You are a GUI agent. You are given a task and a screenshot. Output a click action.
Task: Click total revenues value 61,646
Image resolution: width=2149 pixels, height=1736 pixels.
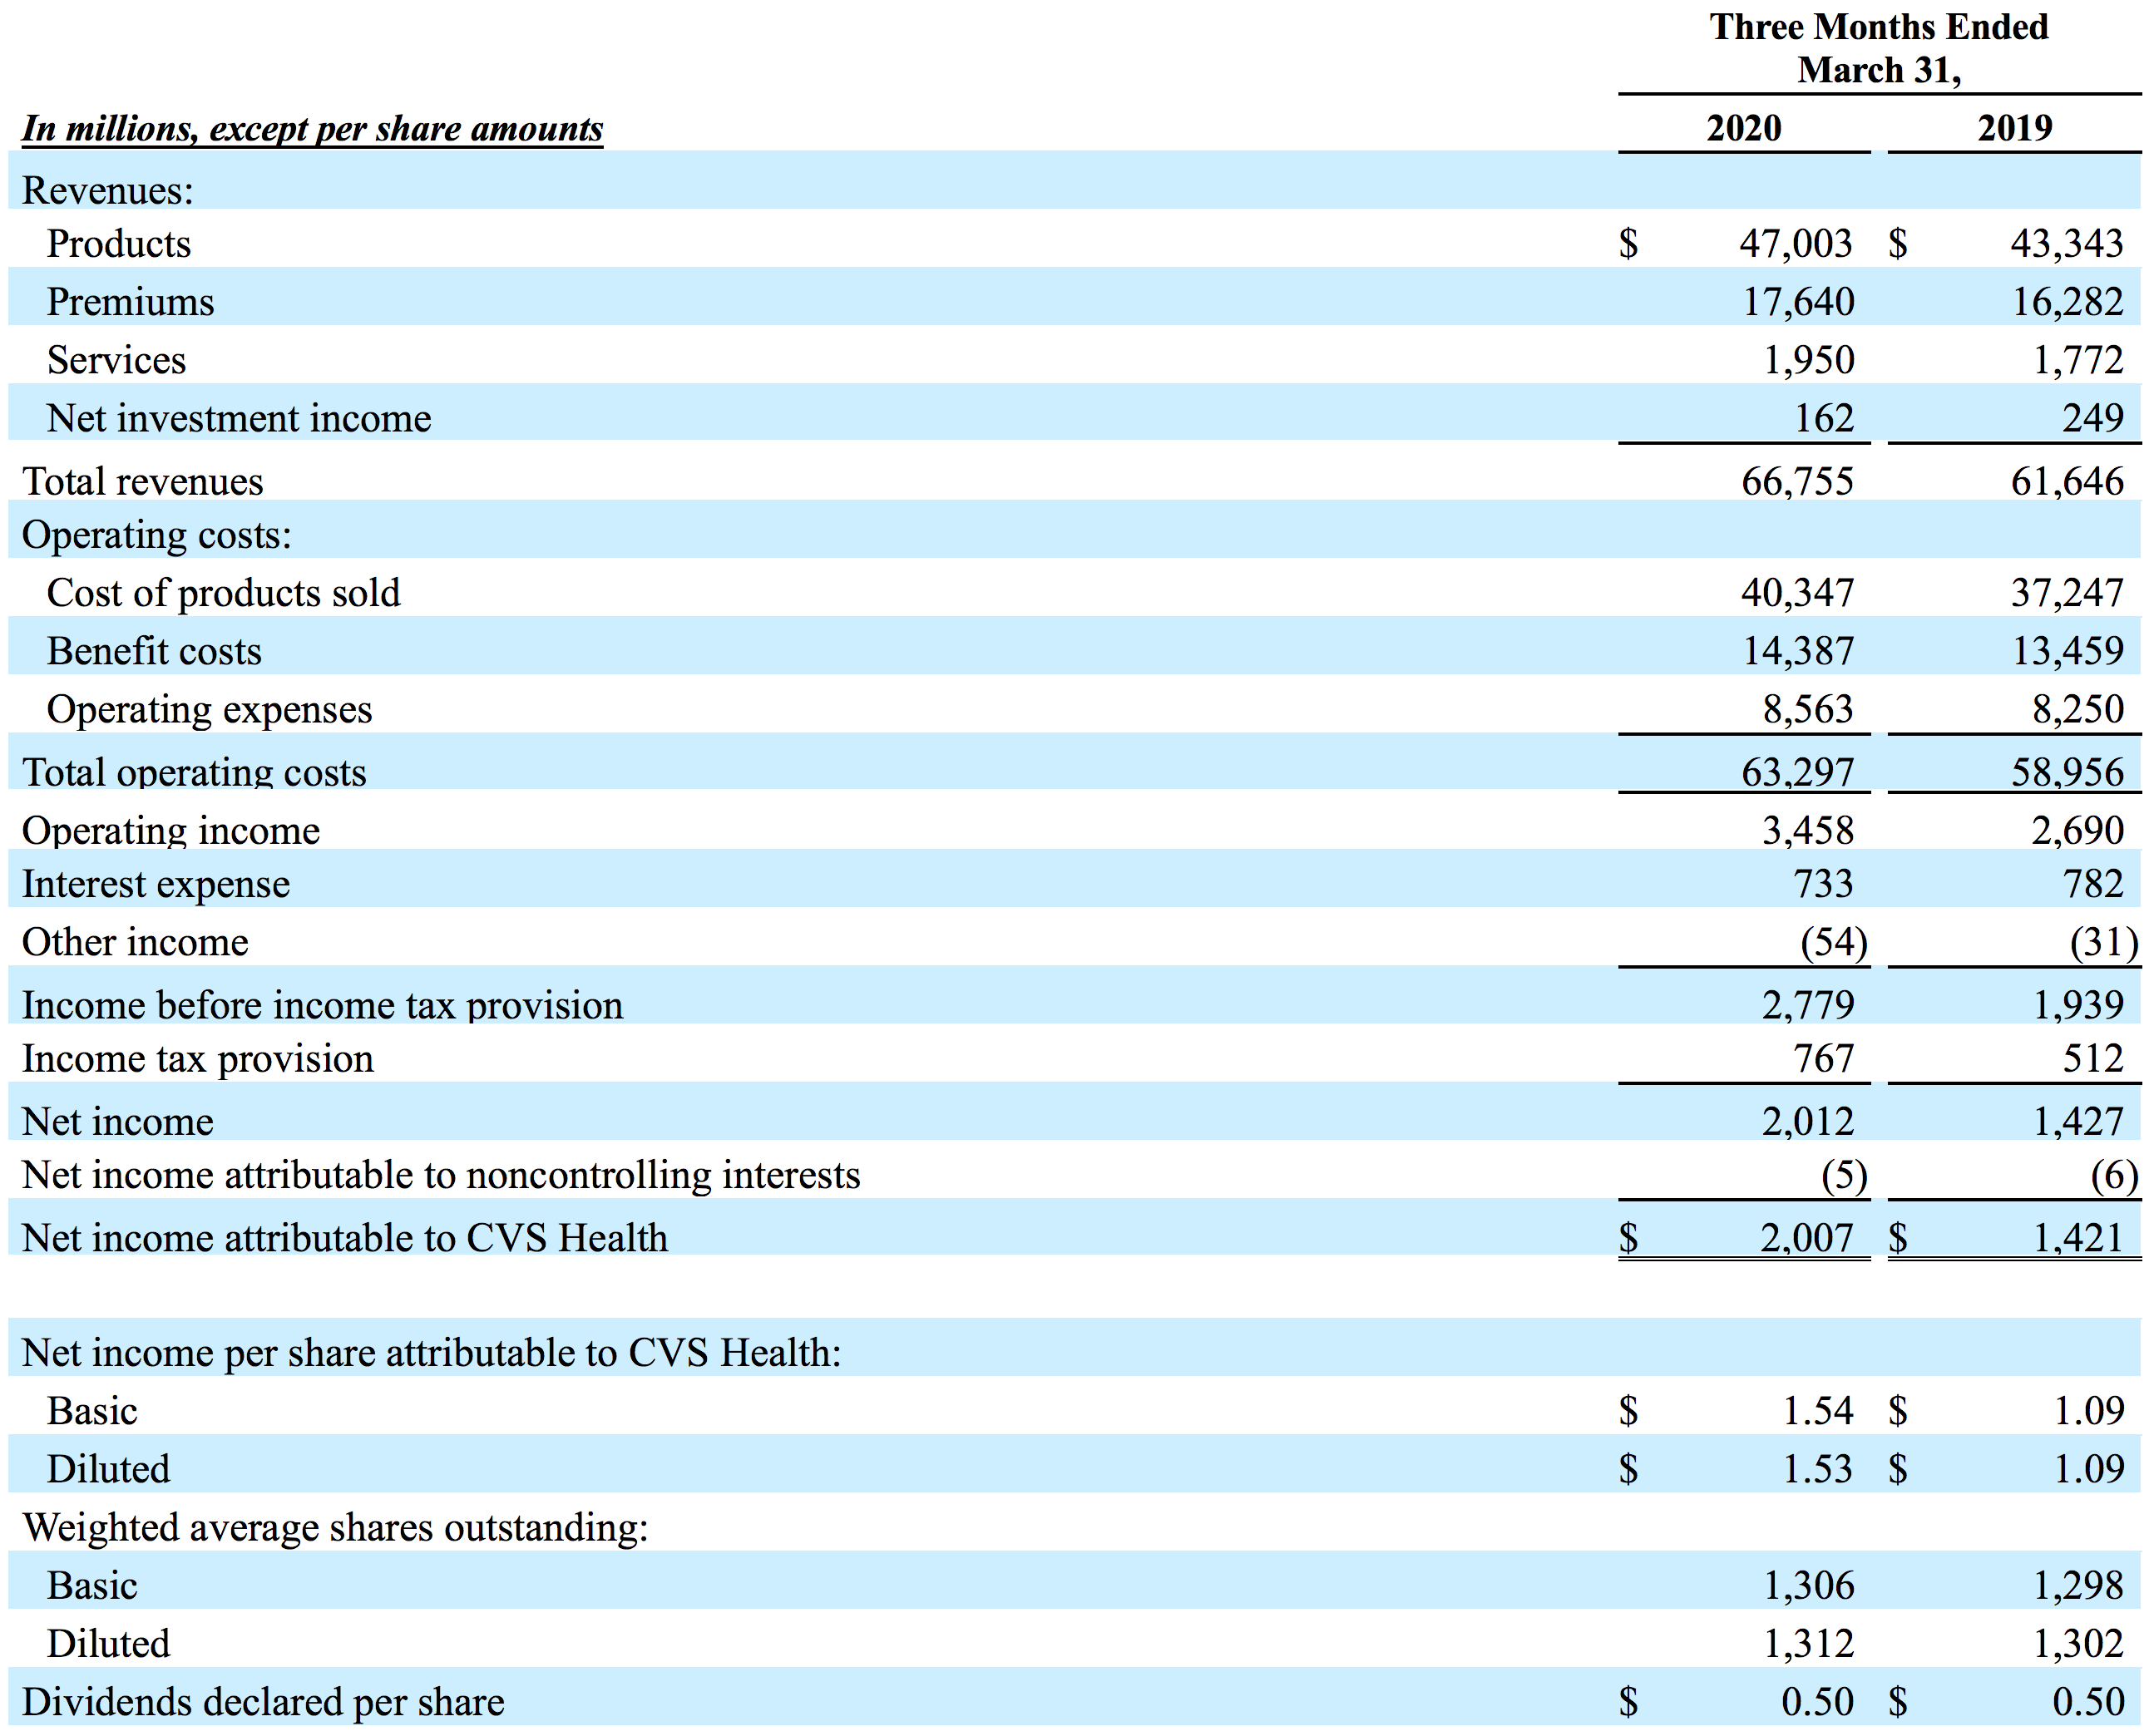(2067, 481)
